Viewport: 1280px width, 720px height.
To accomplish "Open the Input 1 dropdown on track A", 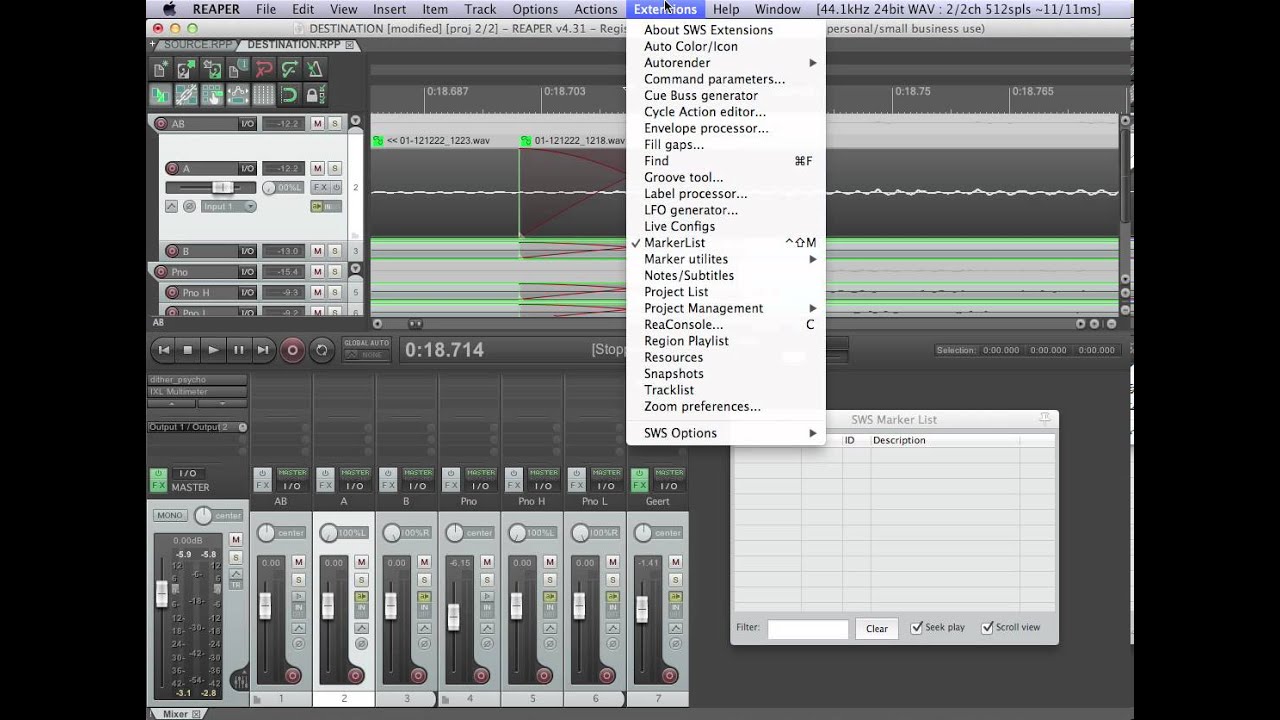I will [x=228, y=206].
